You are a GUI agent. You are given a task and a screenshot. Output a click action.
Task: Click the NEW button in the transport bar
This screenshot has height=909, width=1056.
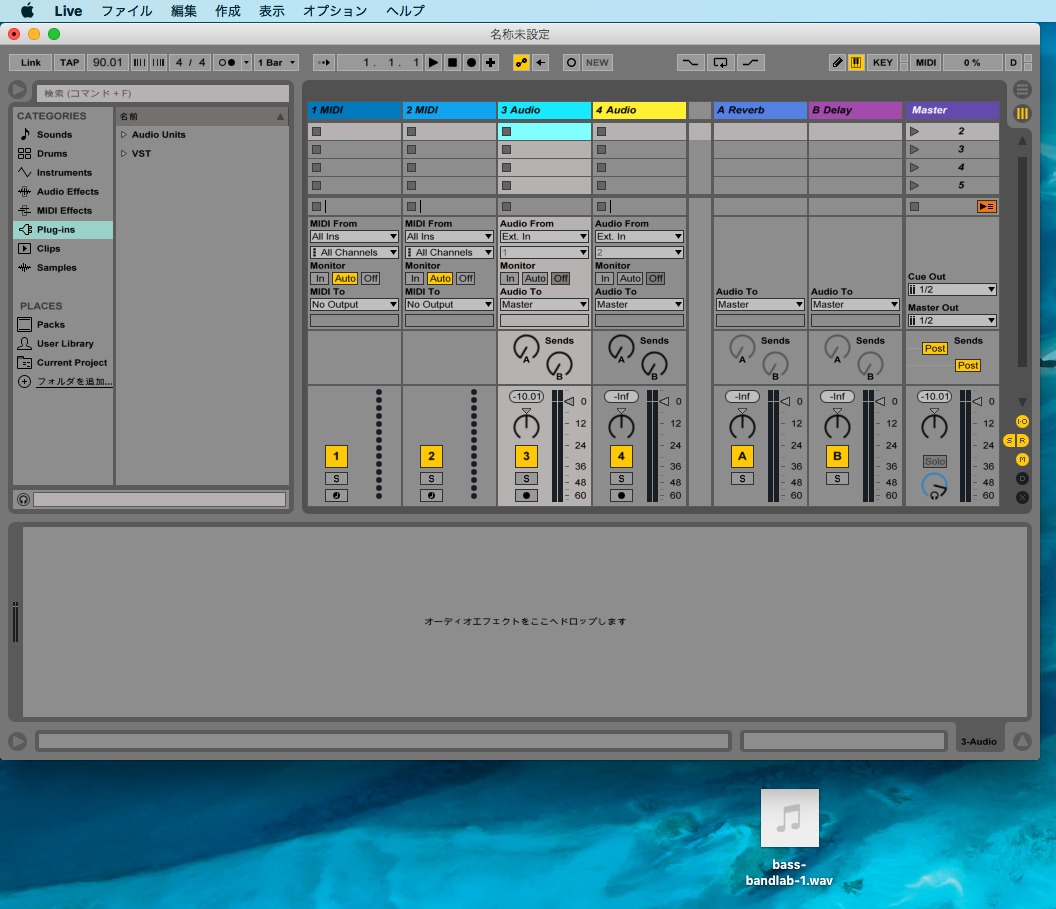tap(597, 63)
